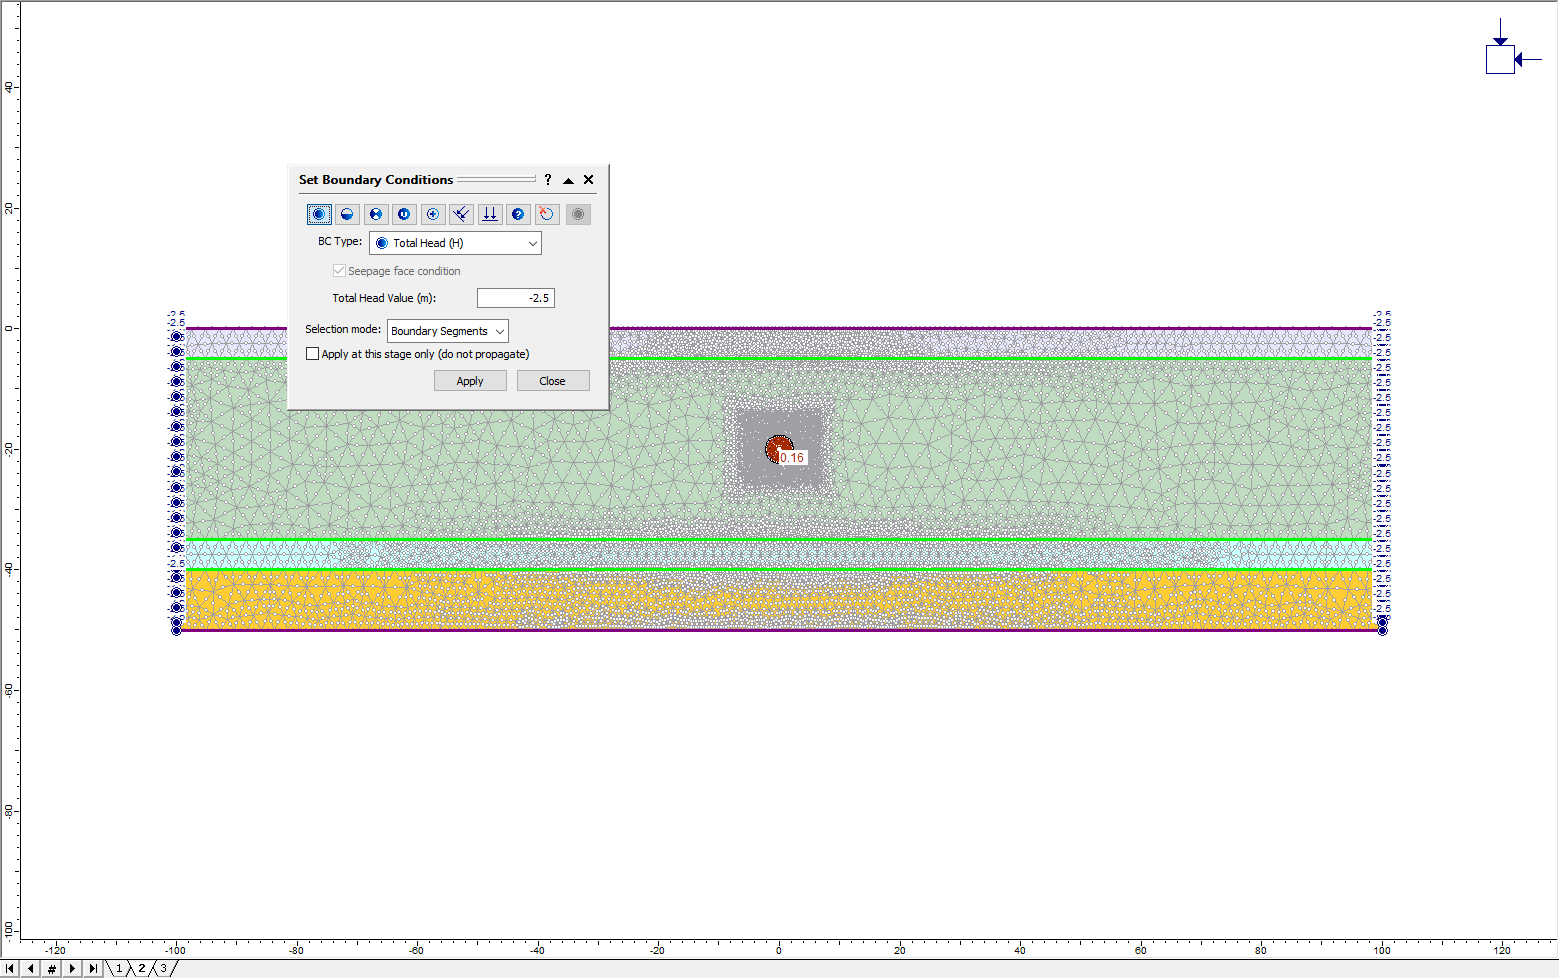Select the vertical down-arrows infiltration icon
1559x978 pixels.
pyautogui.click(x=489, y=213)
